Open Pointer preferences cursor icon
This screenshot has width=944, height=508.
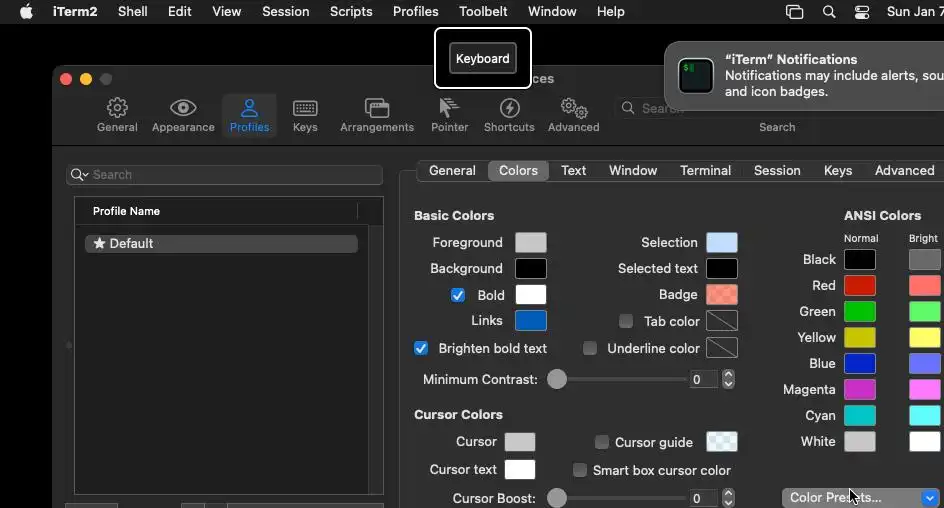pyautogui.click(x=449, y=108)
